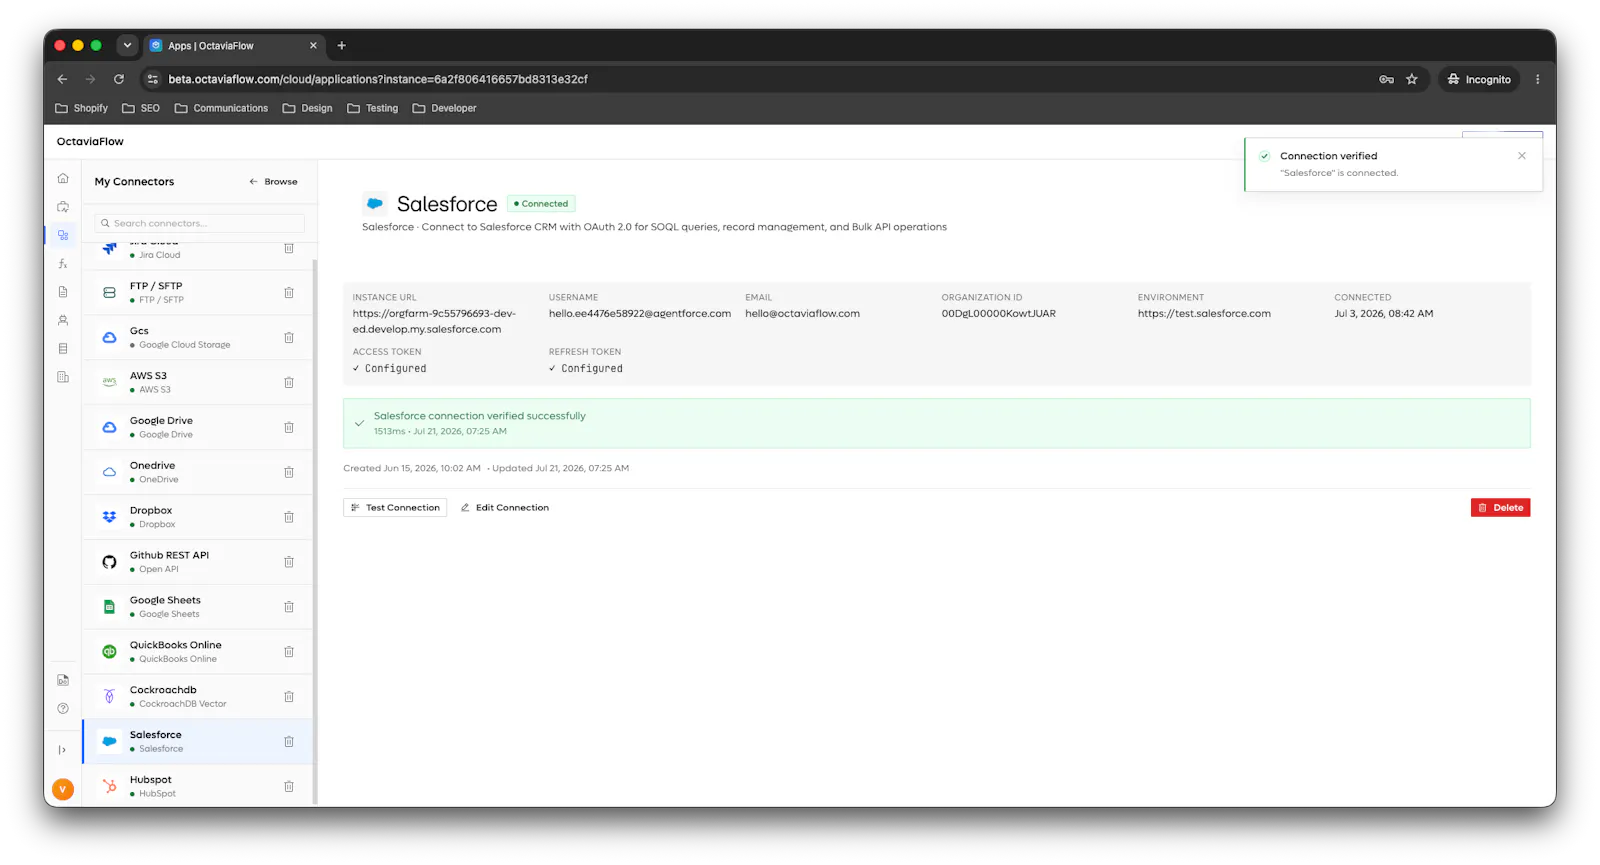This screenshot has width=1600, height=865.
Task: Select the QuickBooks Online connector
Action: tap(198, 652)
